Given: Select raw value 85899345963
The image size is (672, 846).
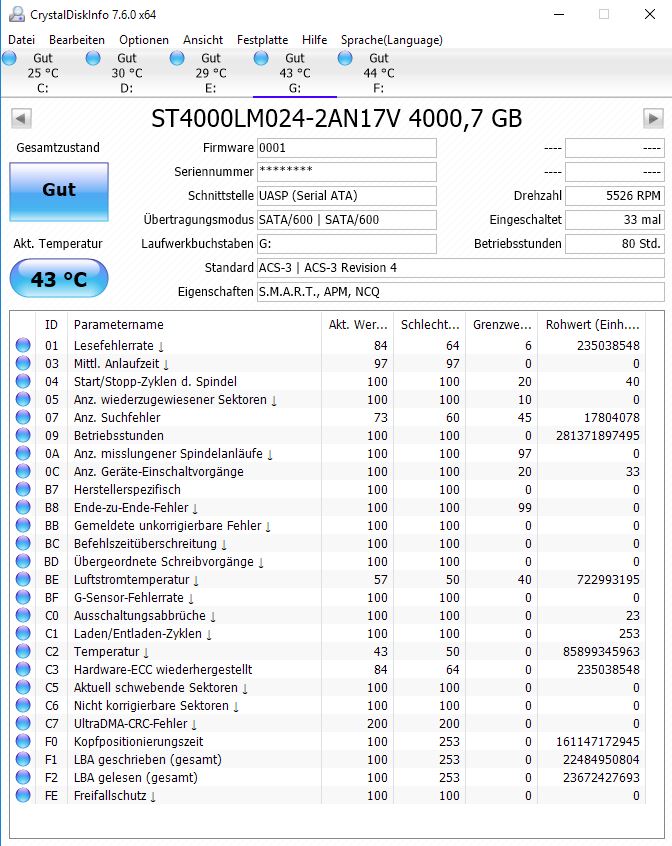Looking at the screenshot, I should pyautogui.click(x=601, y=652).
